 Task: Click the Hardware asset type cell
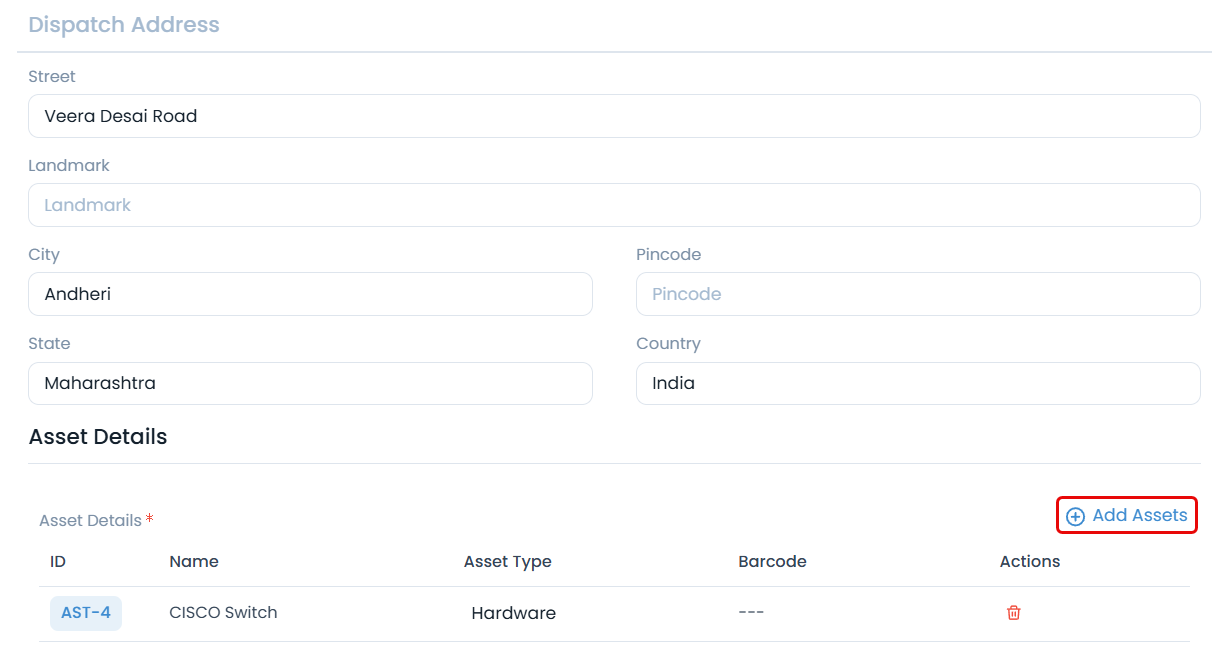(x=513, y=612)
